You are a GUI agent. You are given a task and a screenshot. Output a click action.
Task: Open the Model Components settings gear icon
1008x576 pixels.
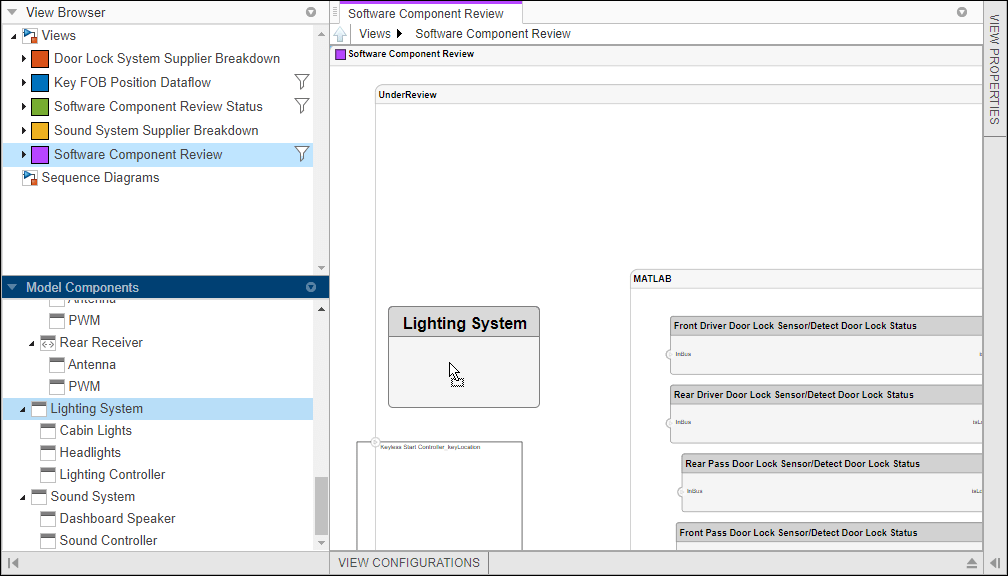[310, 286]
